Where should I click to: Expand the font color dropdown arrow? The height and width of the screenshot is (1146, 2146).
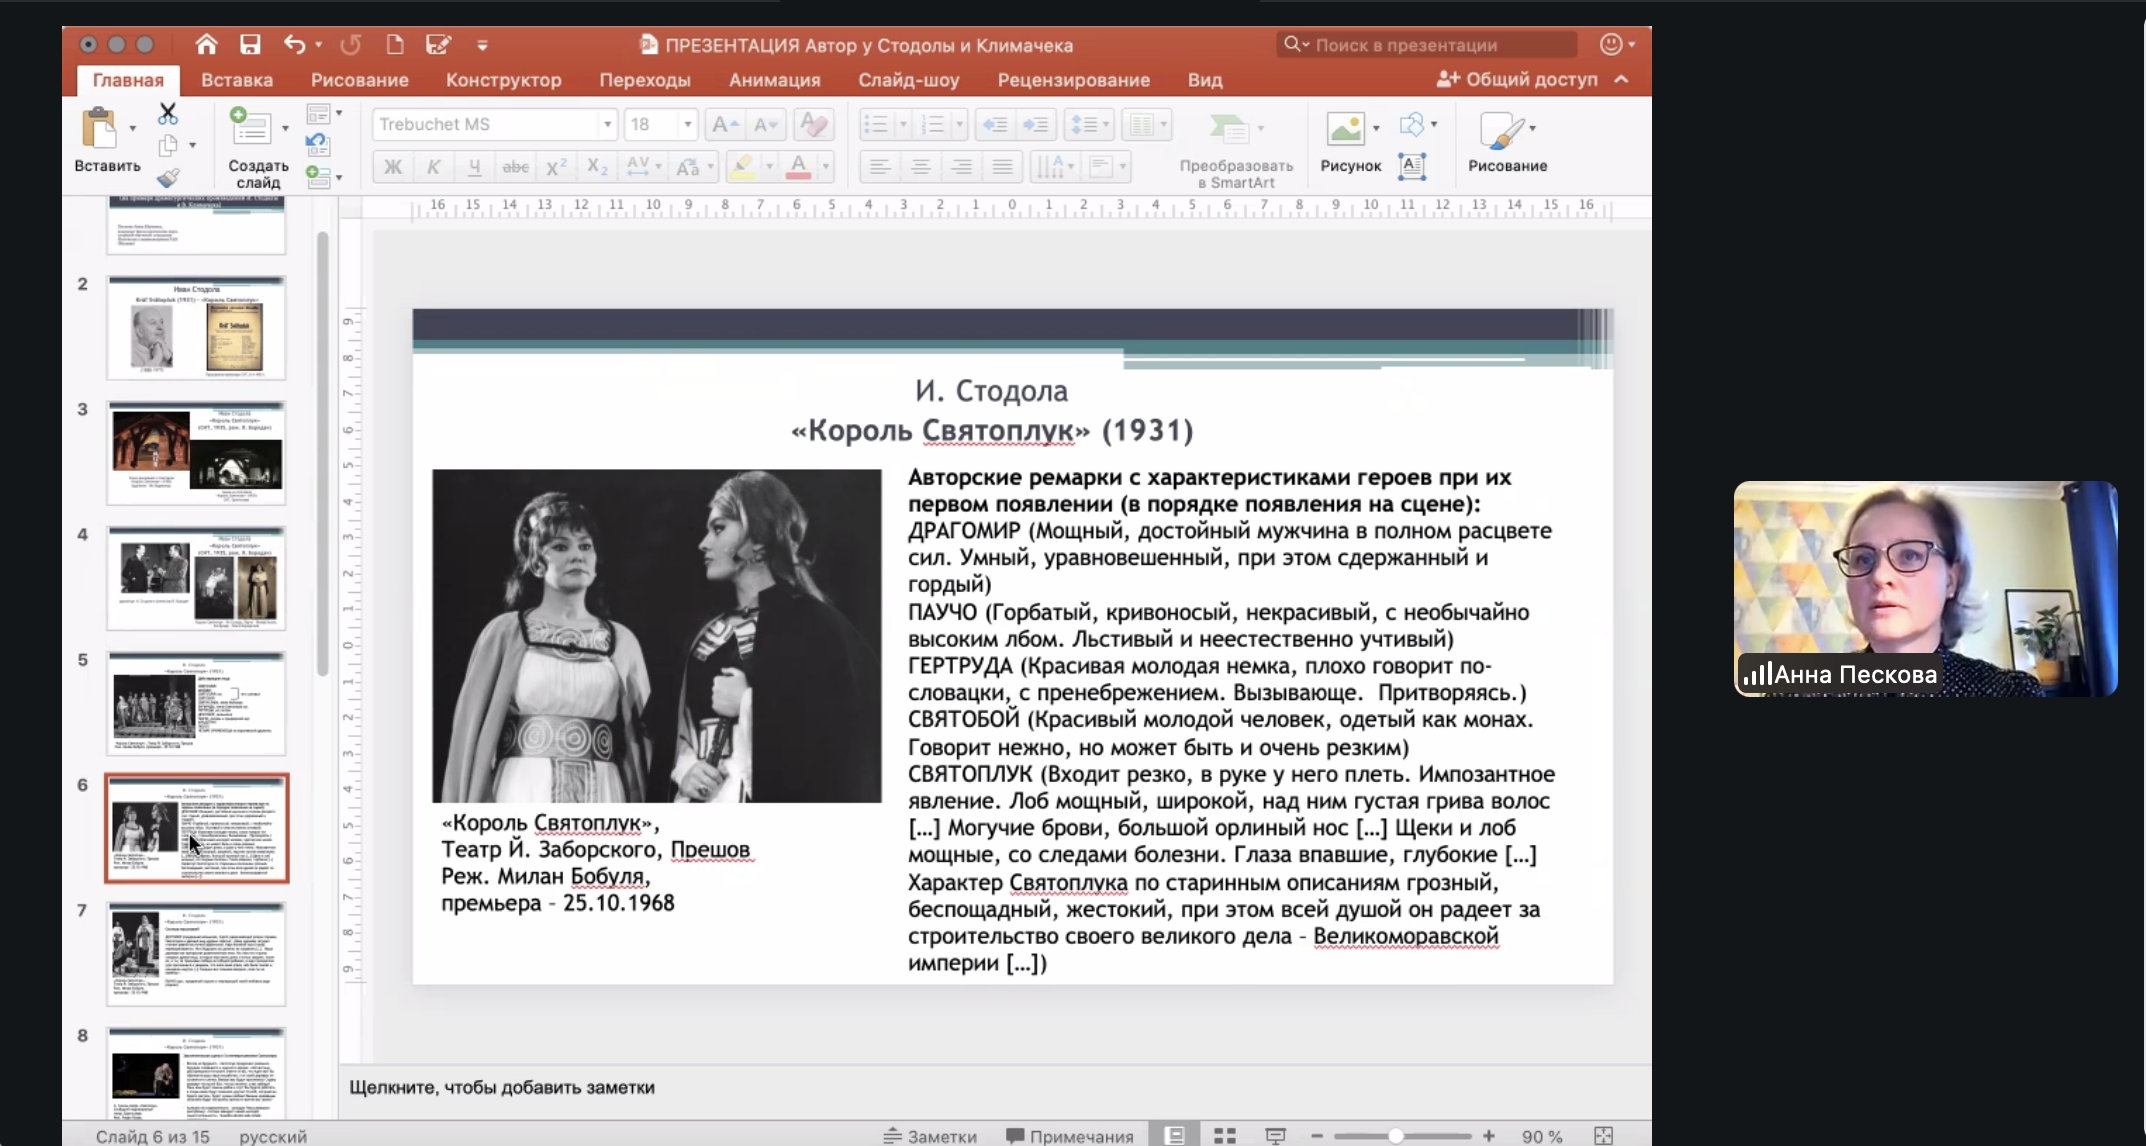tap(826, 167)
